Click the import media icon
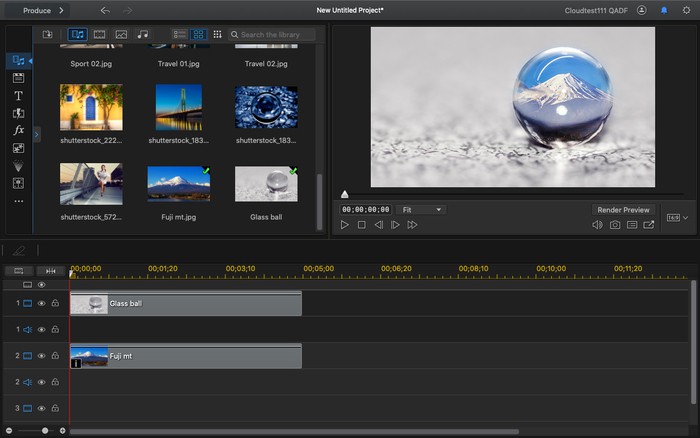Image resolution: width=700 pixels, height=438 pixels. [x=47, y=34]
